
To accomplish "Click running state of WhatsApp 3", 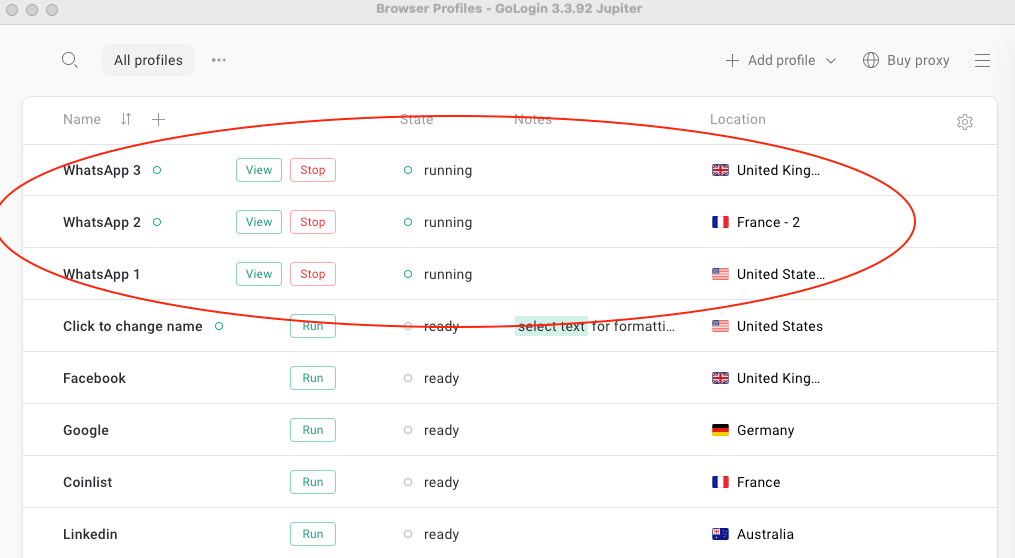I will click(x=438, y=170).
